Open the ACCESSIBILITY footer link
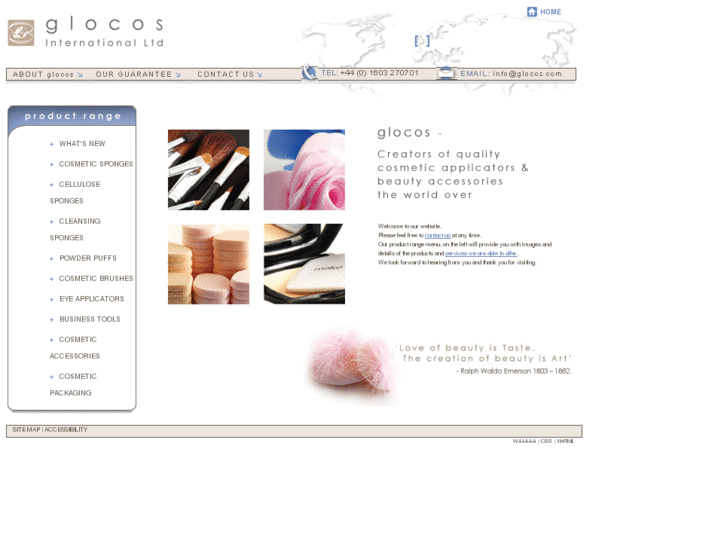Viewport: 727px width, 545px height. coord(66,430)
